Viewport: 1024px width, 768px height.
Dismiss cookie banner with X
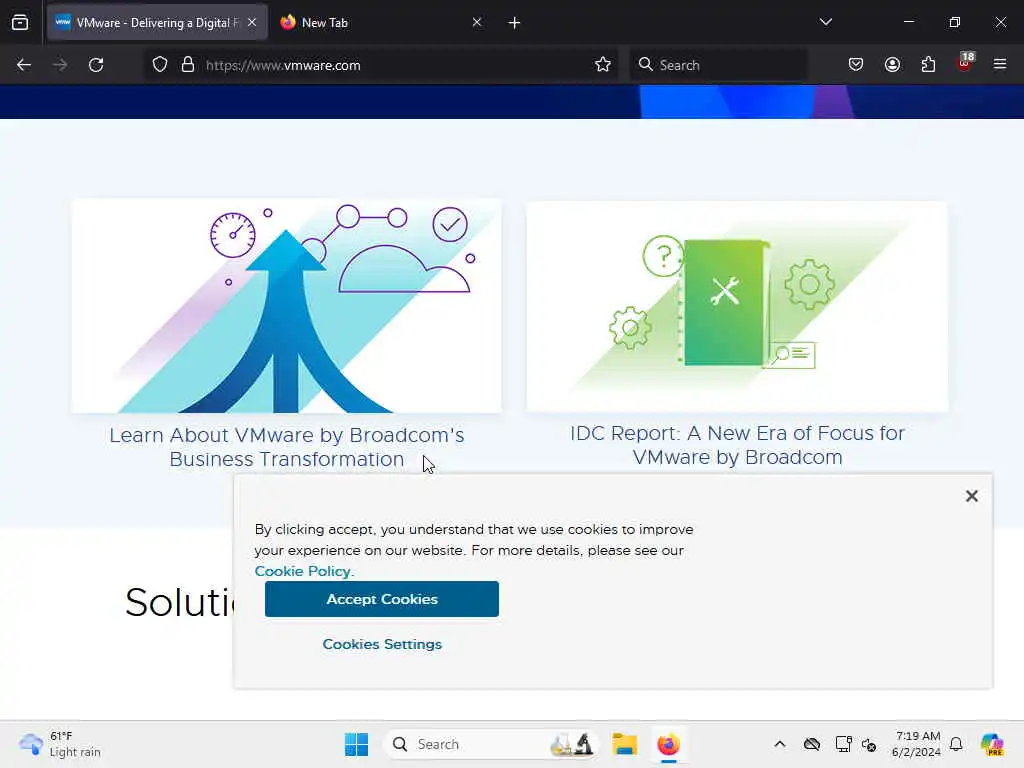[972, 496]
